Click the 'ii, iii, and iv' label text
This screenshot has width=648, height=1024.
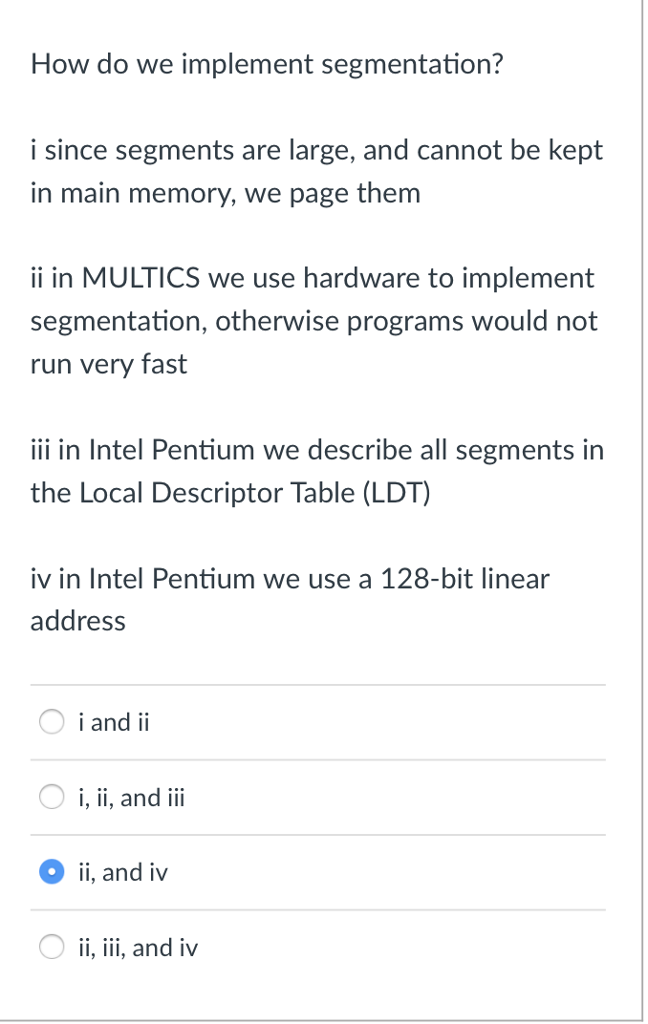(136, 946)
